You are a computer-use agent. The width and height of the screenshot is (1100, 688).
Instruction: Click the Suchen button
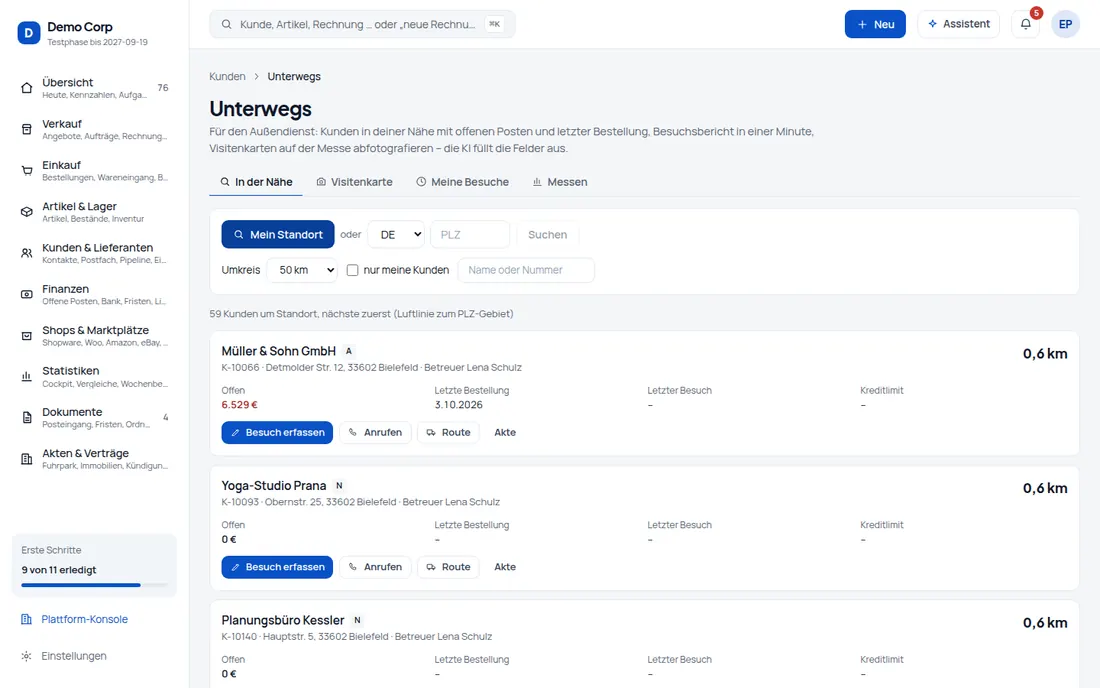pyautogui.click(x=547, y=235)
